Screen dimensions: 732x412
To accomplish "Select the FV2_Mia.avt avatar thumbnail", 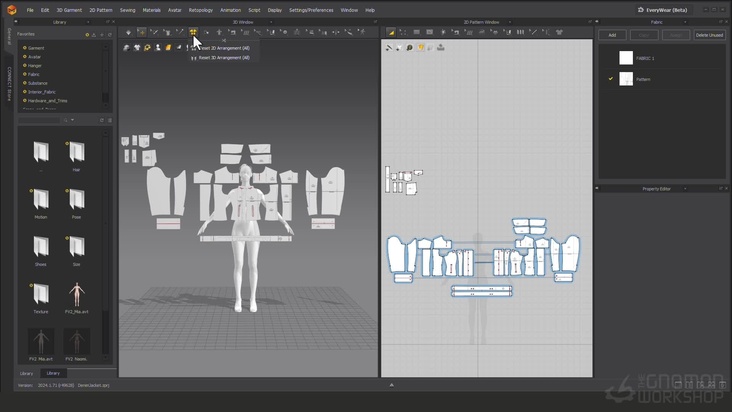I will (x=76, y=294).
